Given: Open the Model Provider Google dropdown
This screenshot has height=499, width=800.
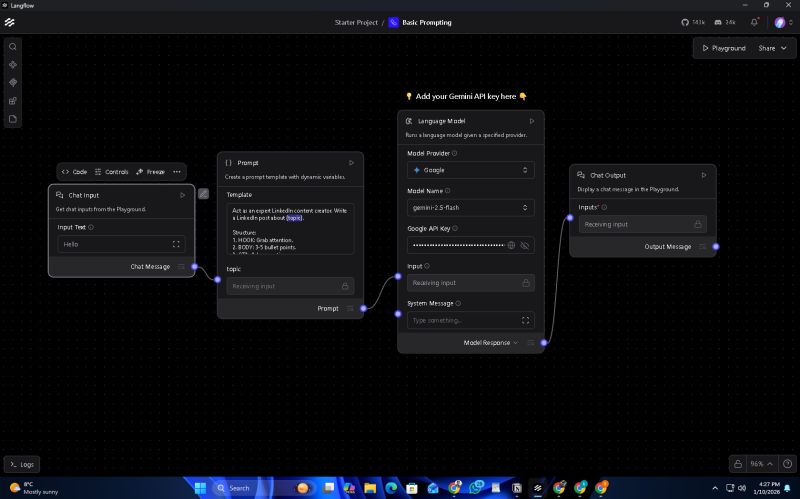Looking at the screenshot, I should (470, 170).
